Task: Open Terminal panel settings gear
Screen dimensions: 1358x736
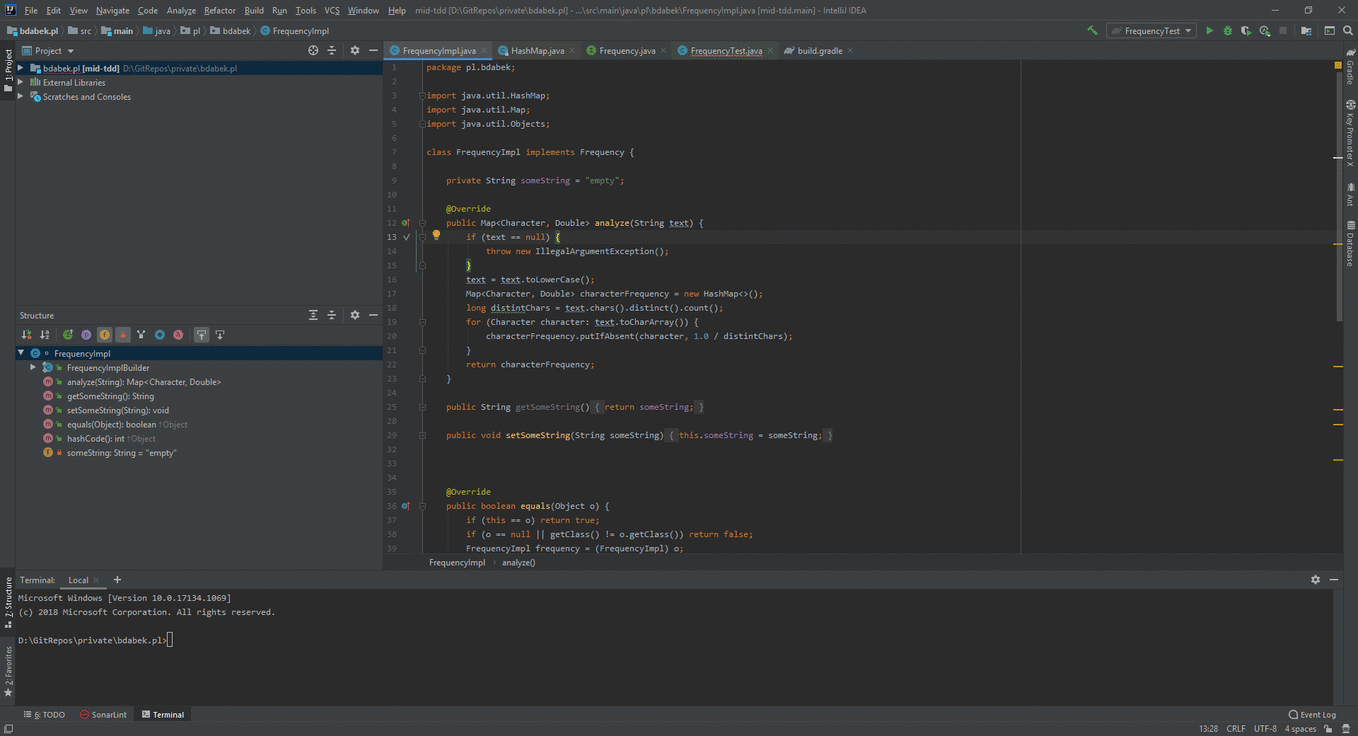Action: [1315, 580]
